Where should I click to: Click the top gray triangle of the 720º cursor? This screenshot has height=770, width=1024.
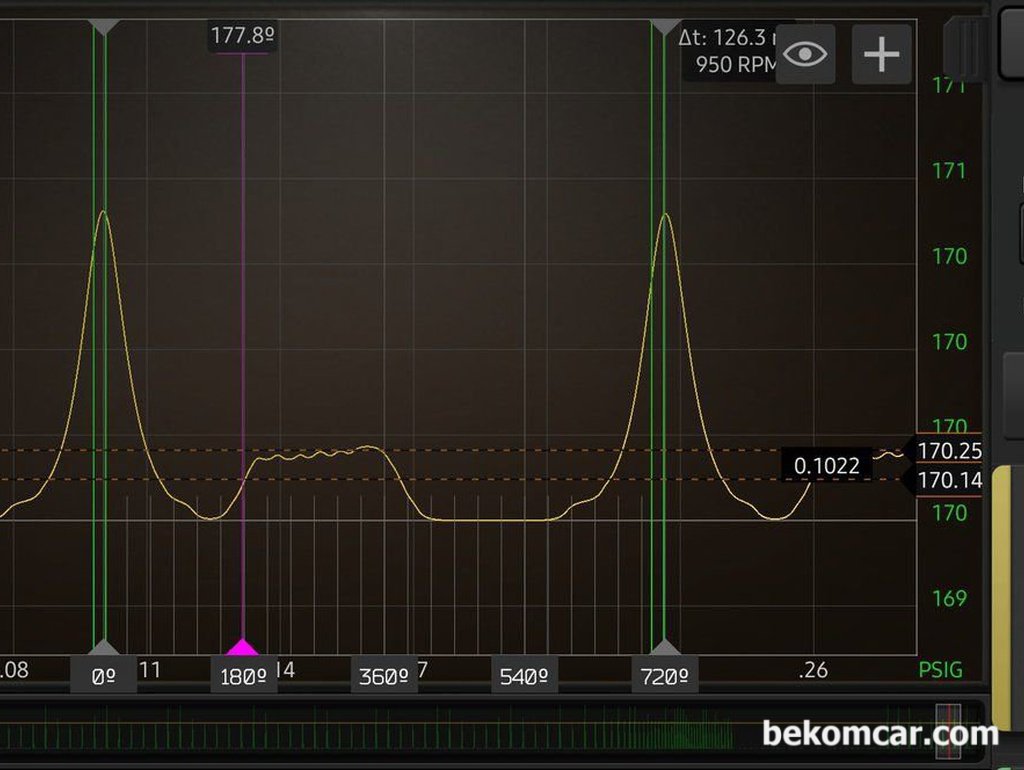pos(665,28)
